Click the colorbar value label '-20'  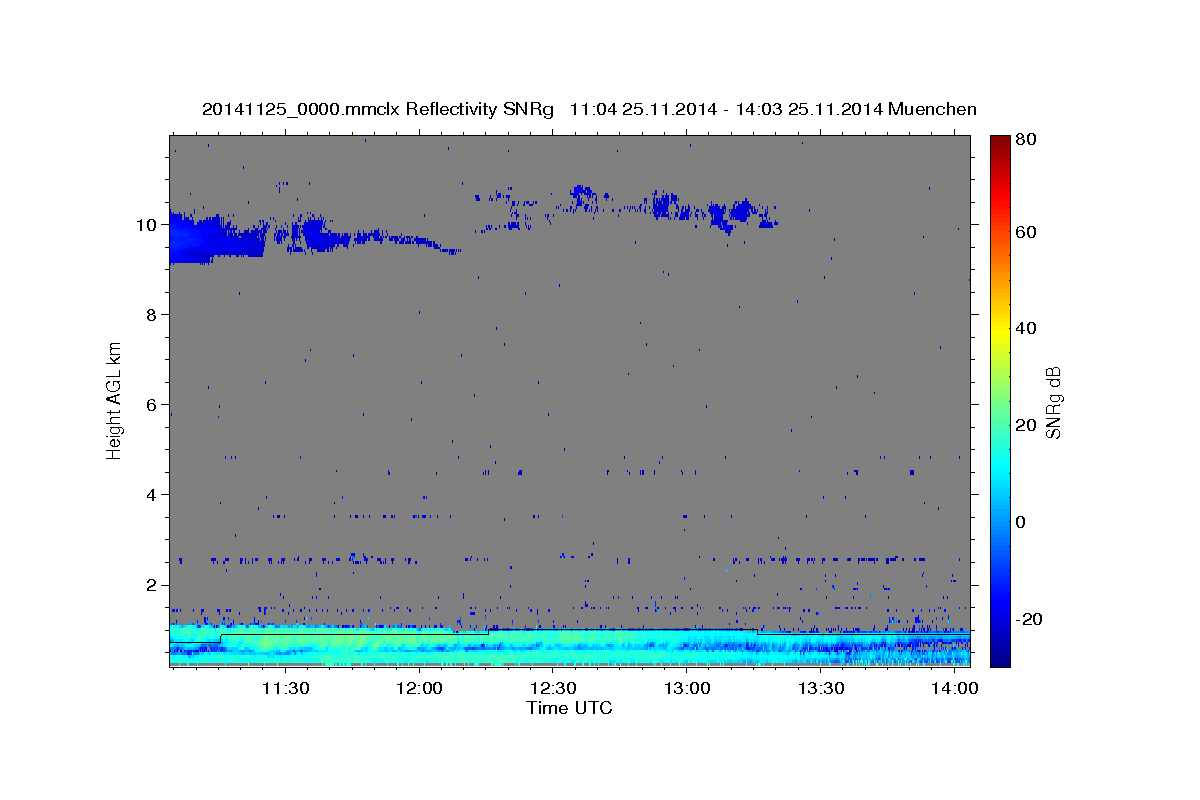(1028, 619)
